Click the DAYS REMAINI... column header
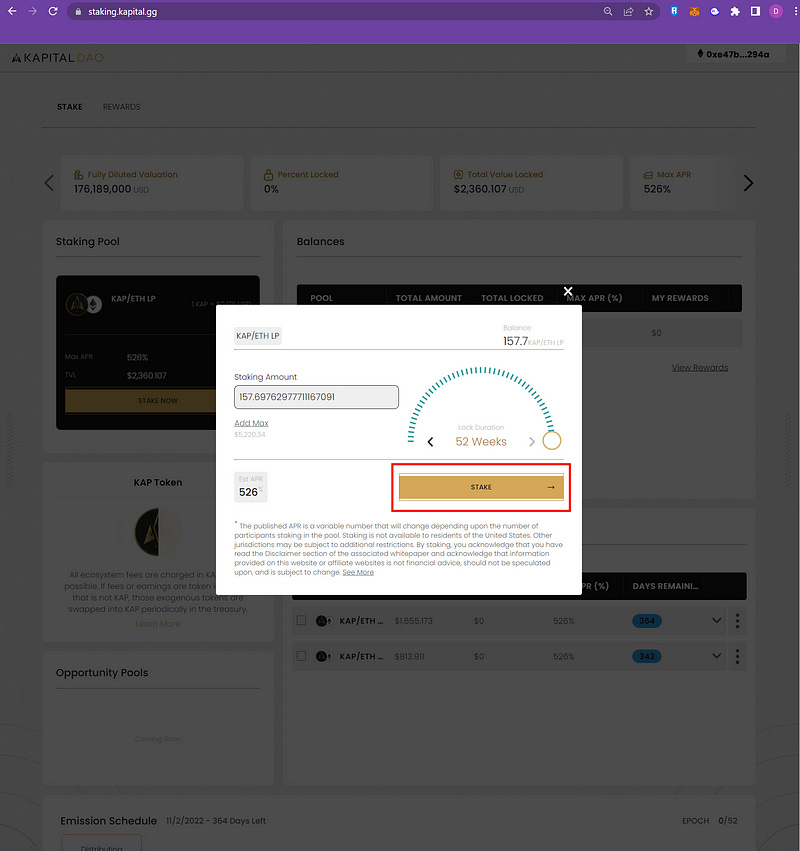 (665, 586)
